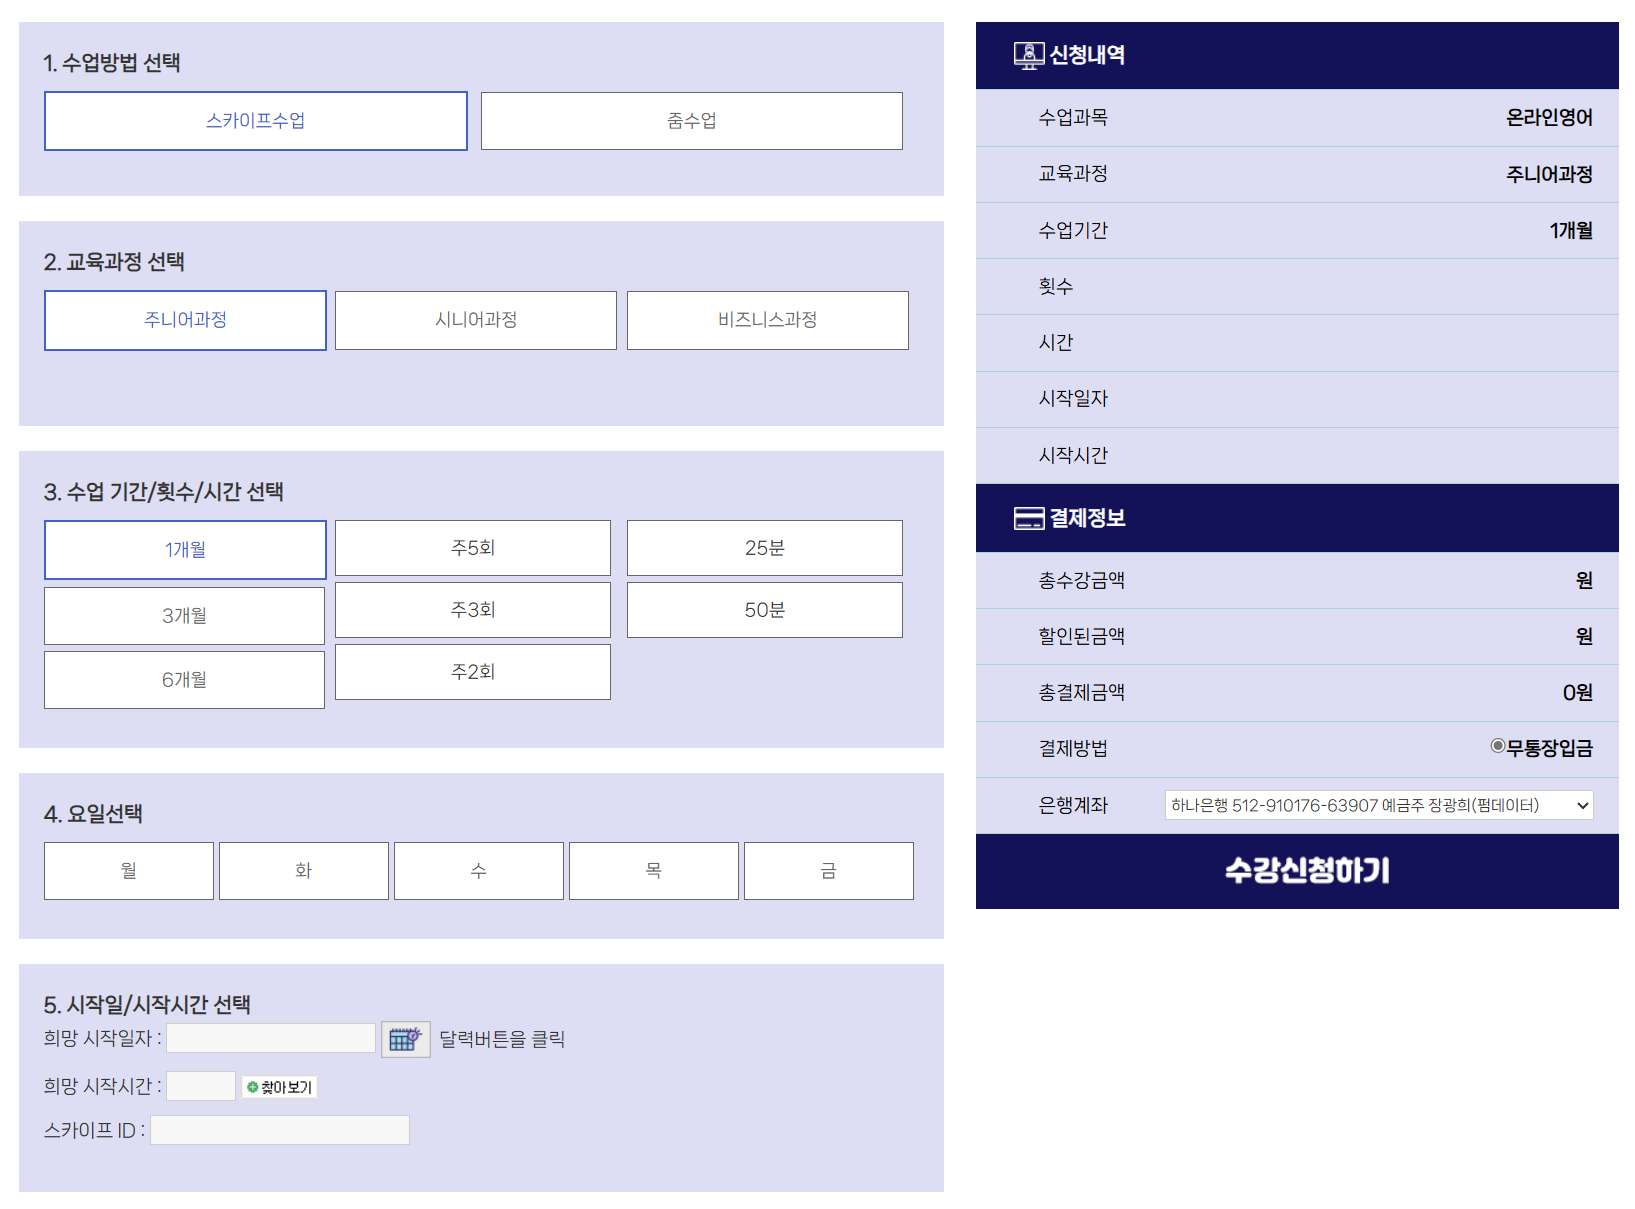Select the 6개월 period option
Viewport: 1635px width, 1209px height.
pos(184,680)
